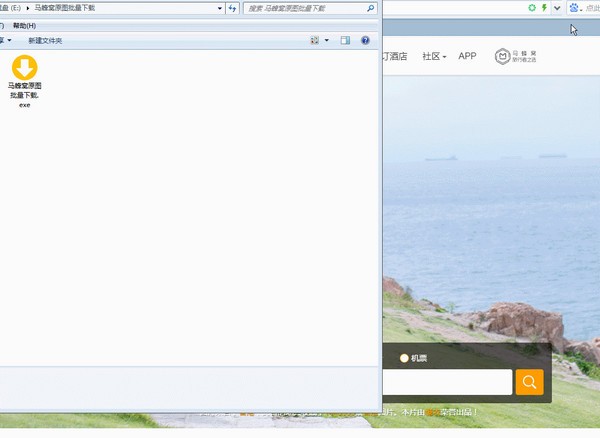
Task: Open Explorer help question mark icon
Action: (365, 41)
